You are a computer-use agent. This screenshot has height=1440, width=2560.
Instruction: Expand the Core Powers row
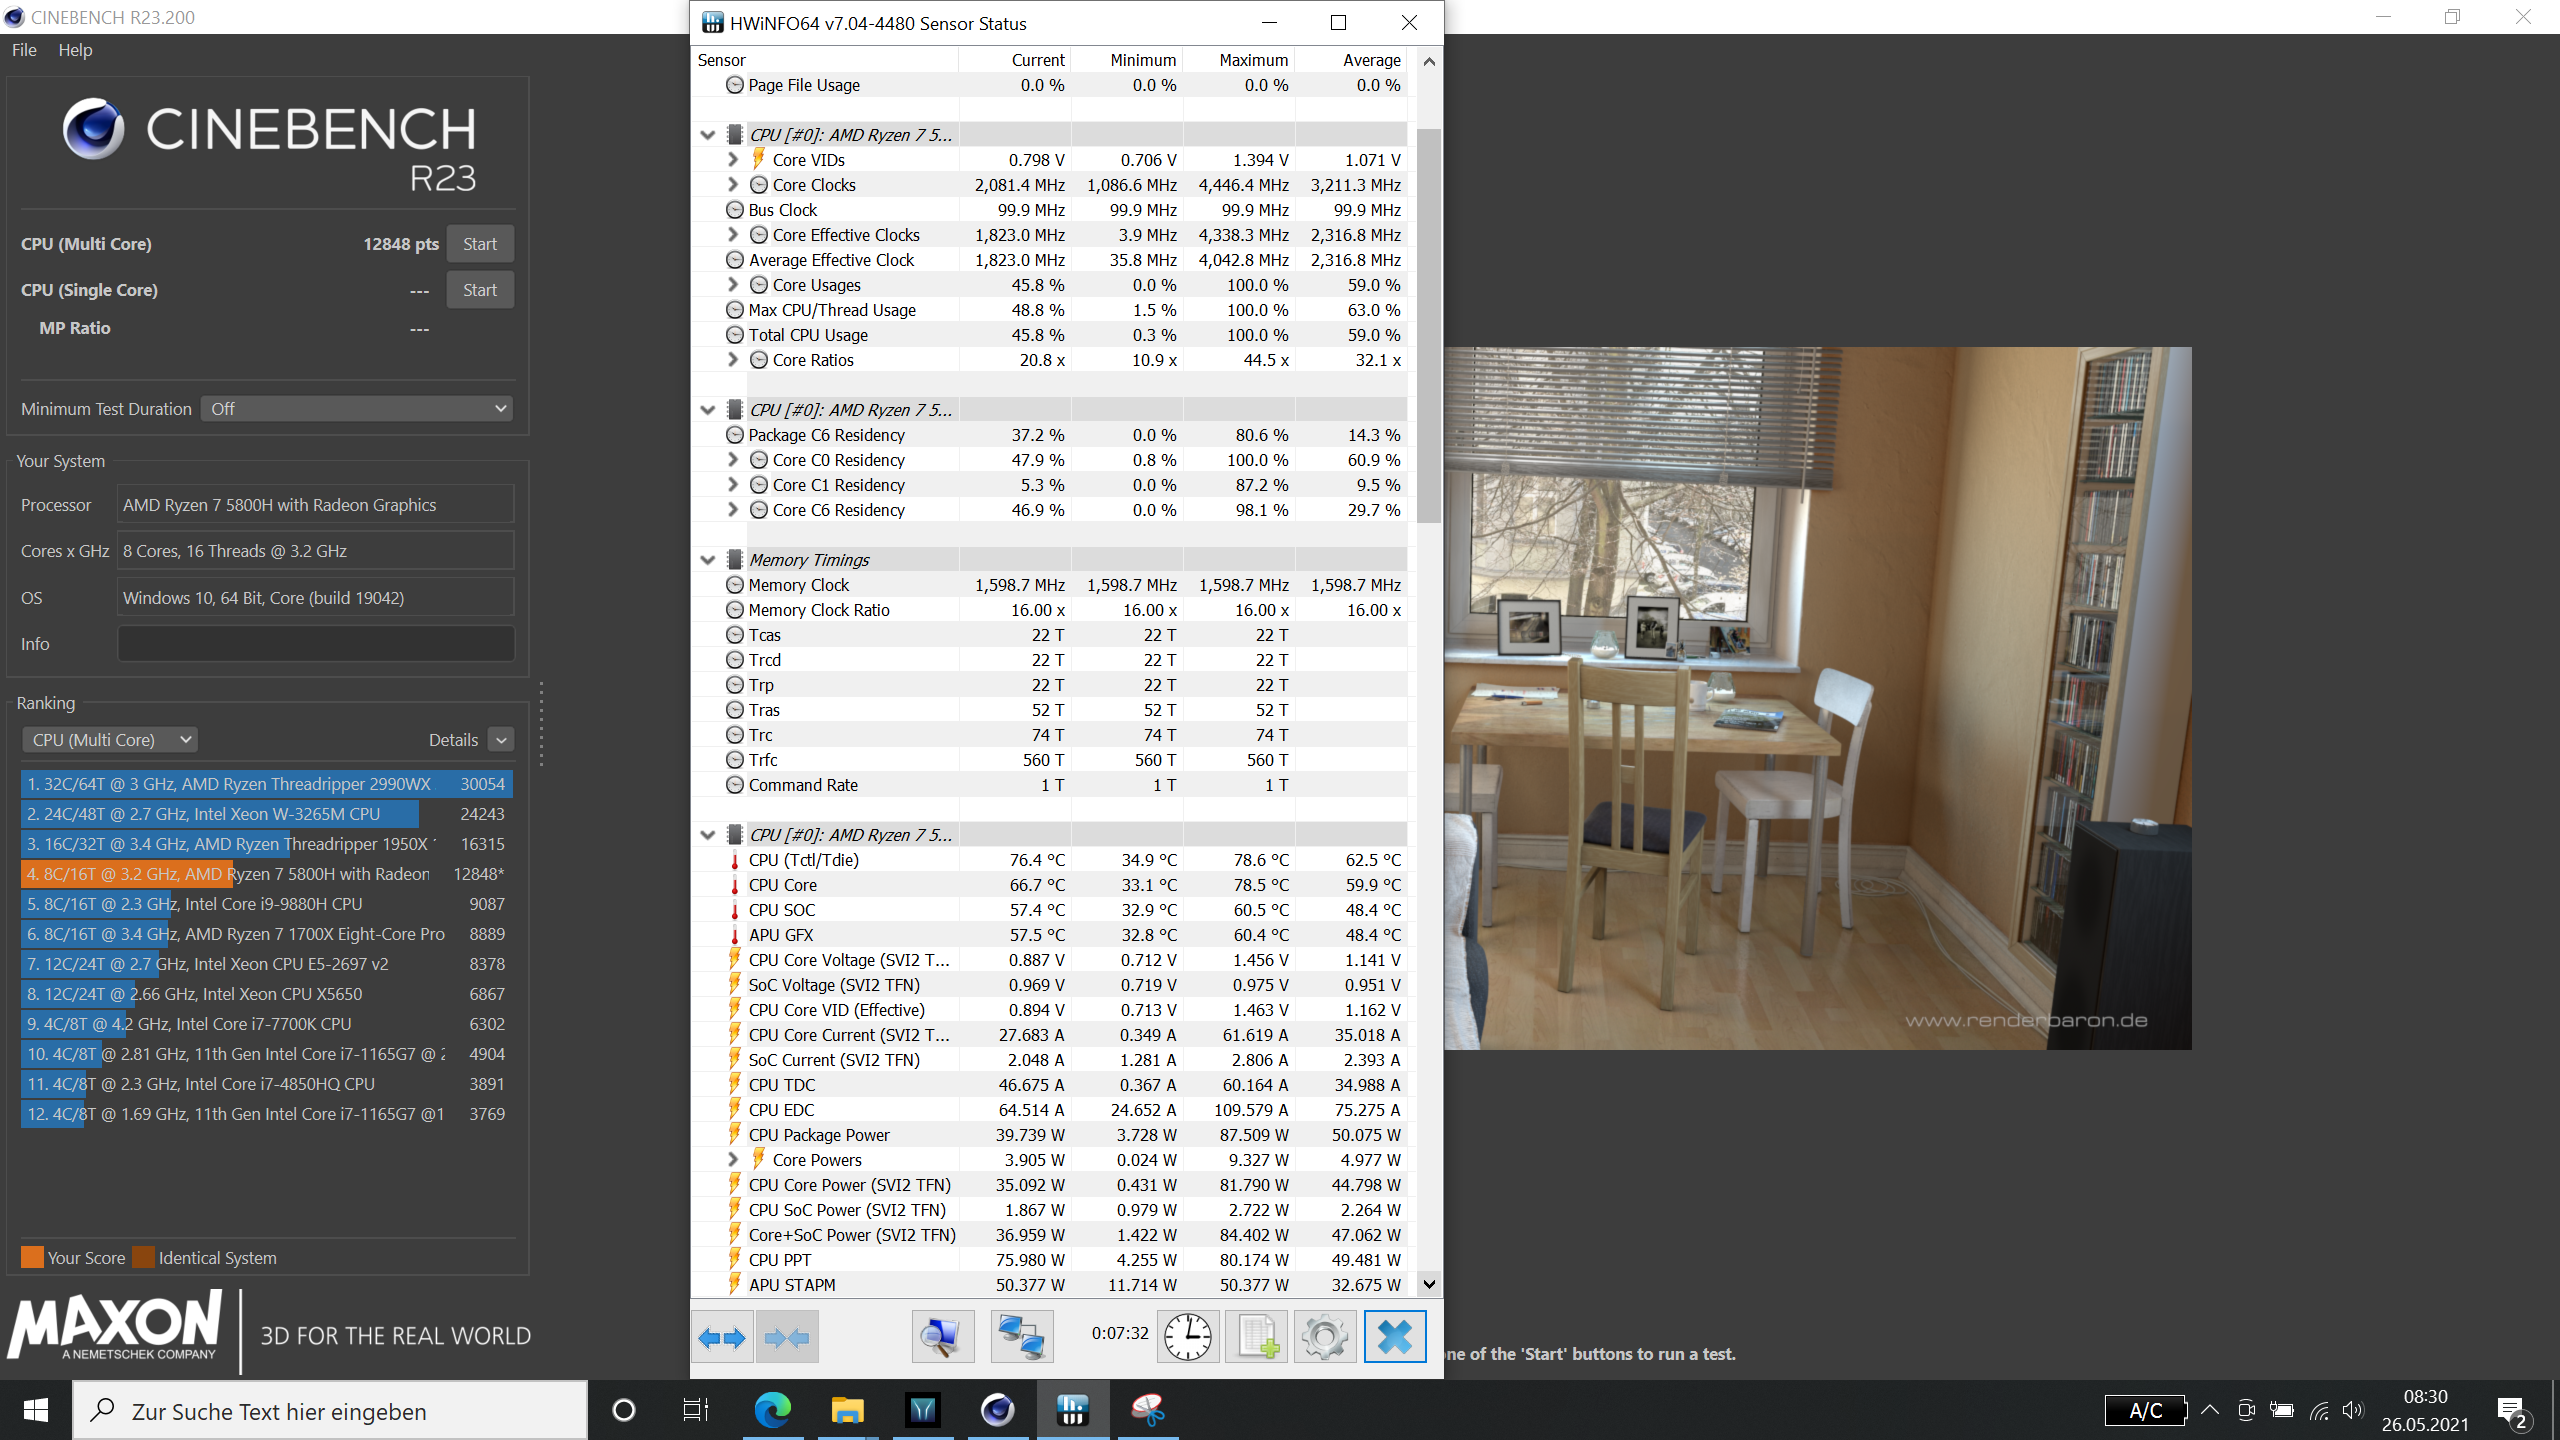(x=733, y=1160)
